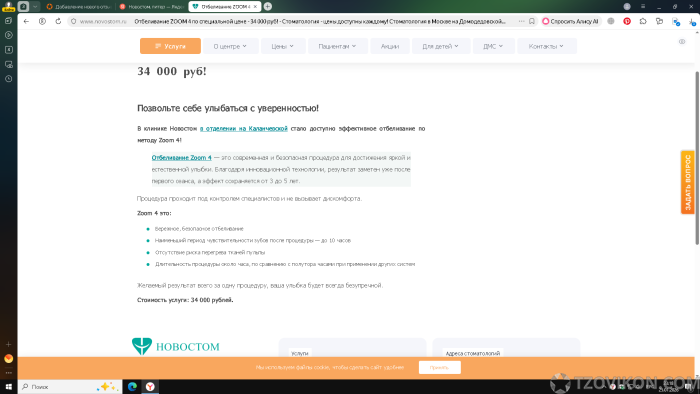Open the Акции menu item
This screenshot has width=700, height=394.
390,46
